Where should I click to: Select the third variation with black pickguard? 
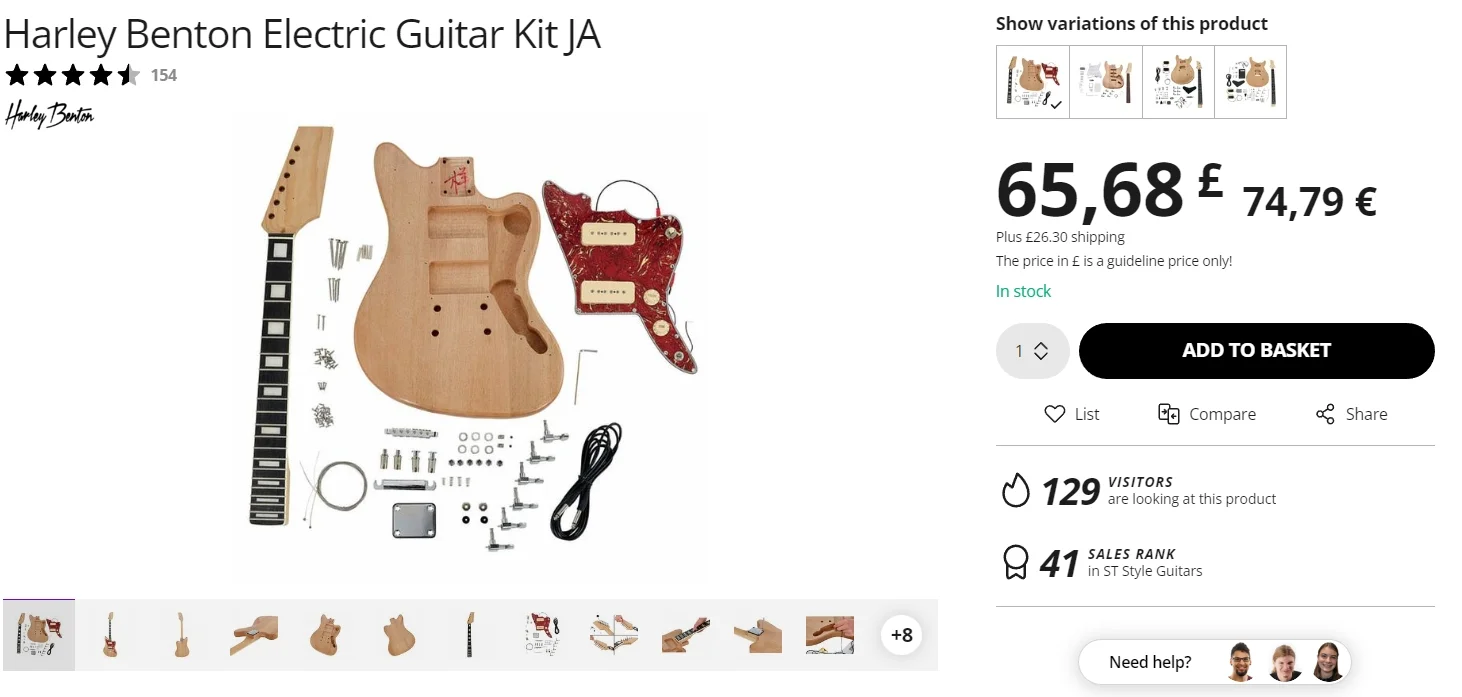pyautogui.click(x=1178, y=82)
